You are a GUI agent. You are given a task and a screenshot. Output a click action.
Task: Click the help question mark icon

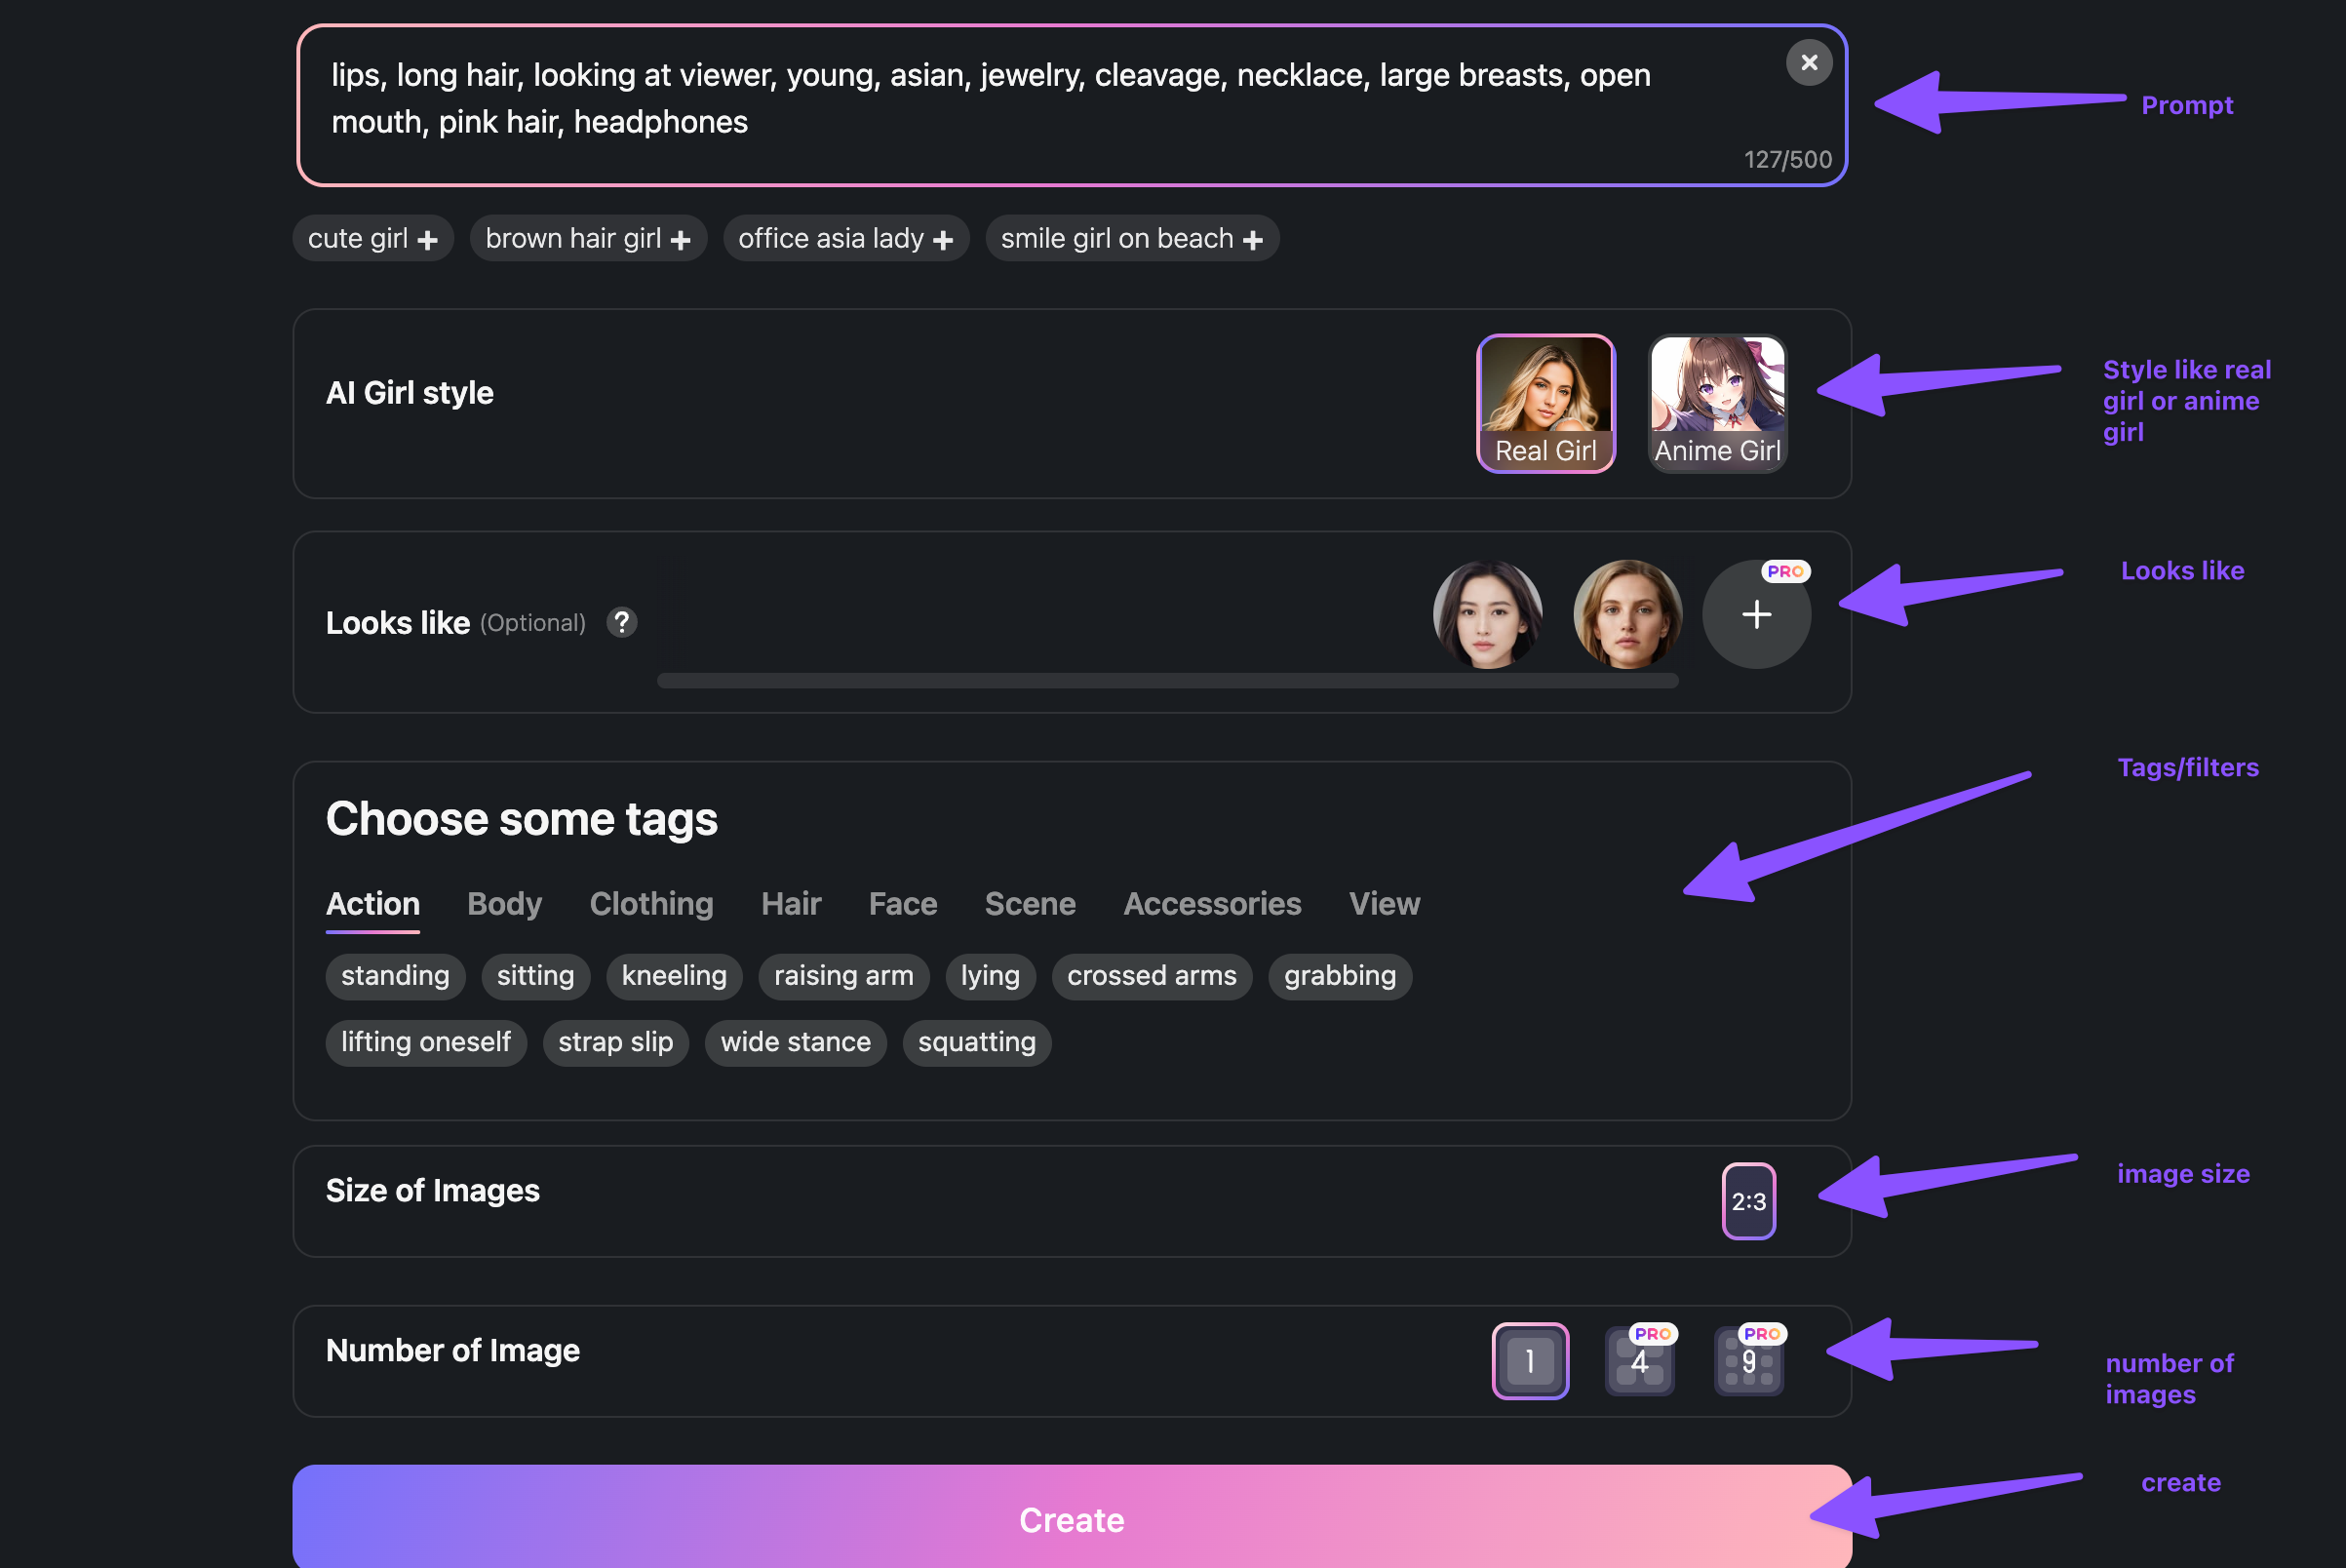tap(621, 623)
